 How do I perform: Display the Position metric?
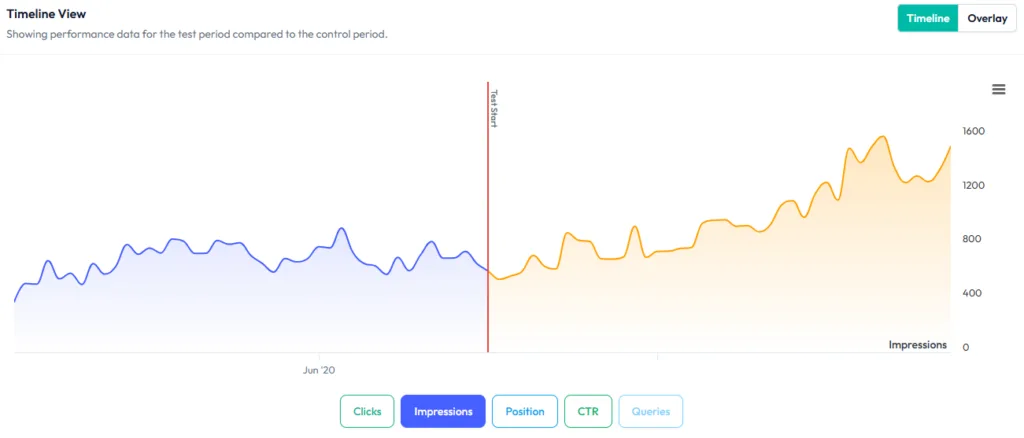[x=525, y=411]
